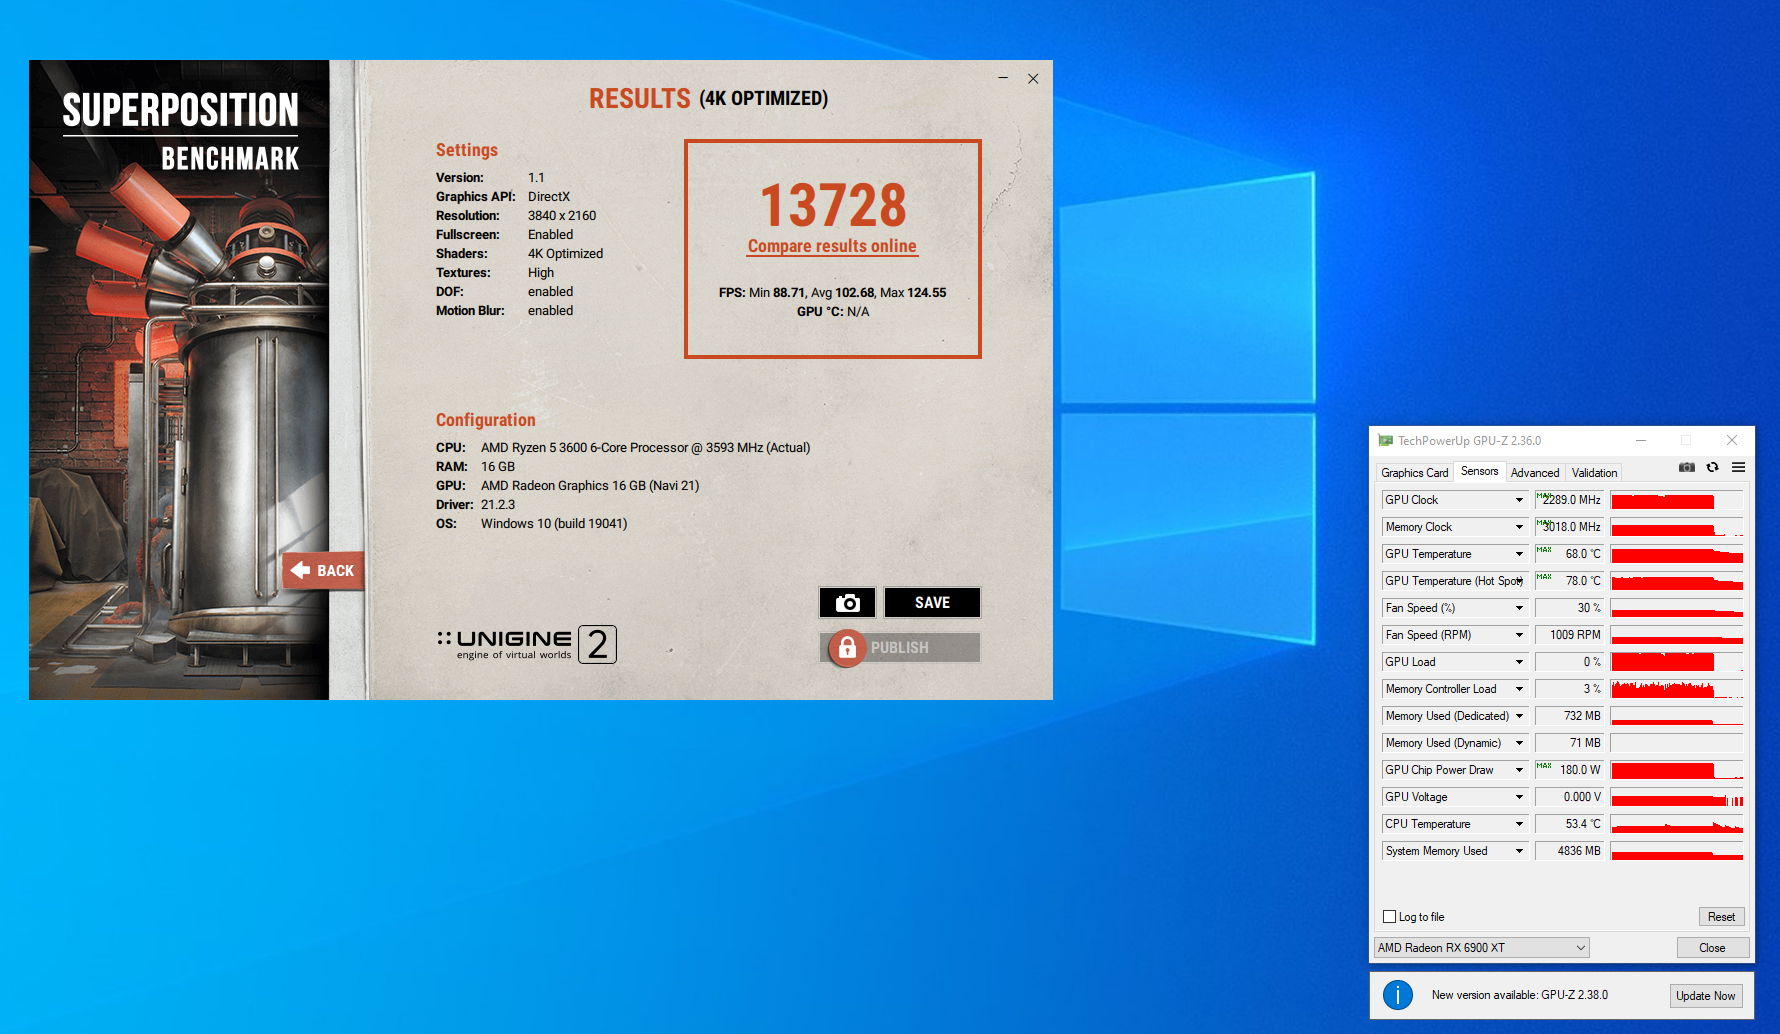
Task: Reset the GPU-Z sensor readings
Action: point(1721,917)
